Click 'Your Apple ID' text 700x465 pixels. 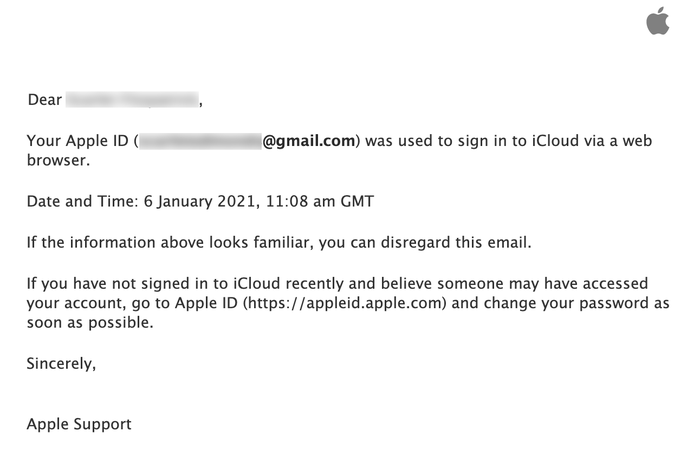78,141
